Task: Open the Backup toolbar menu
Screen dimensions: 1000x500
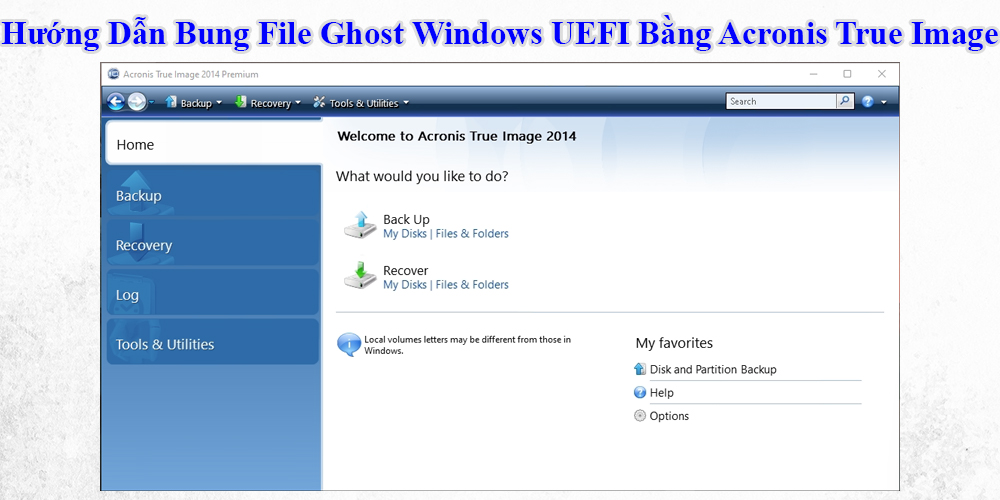Action: pos(196,103)
